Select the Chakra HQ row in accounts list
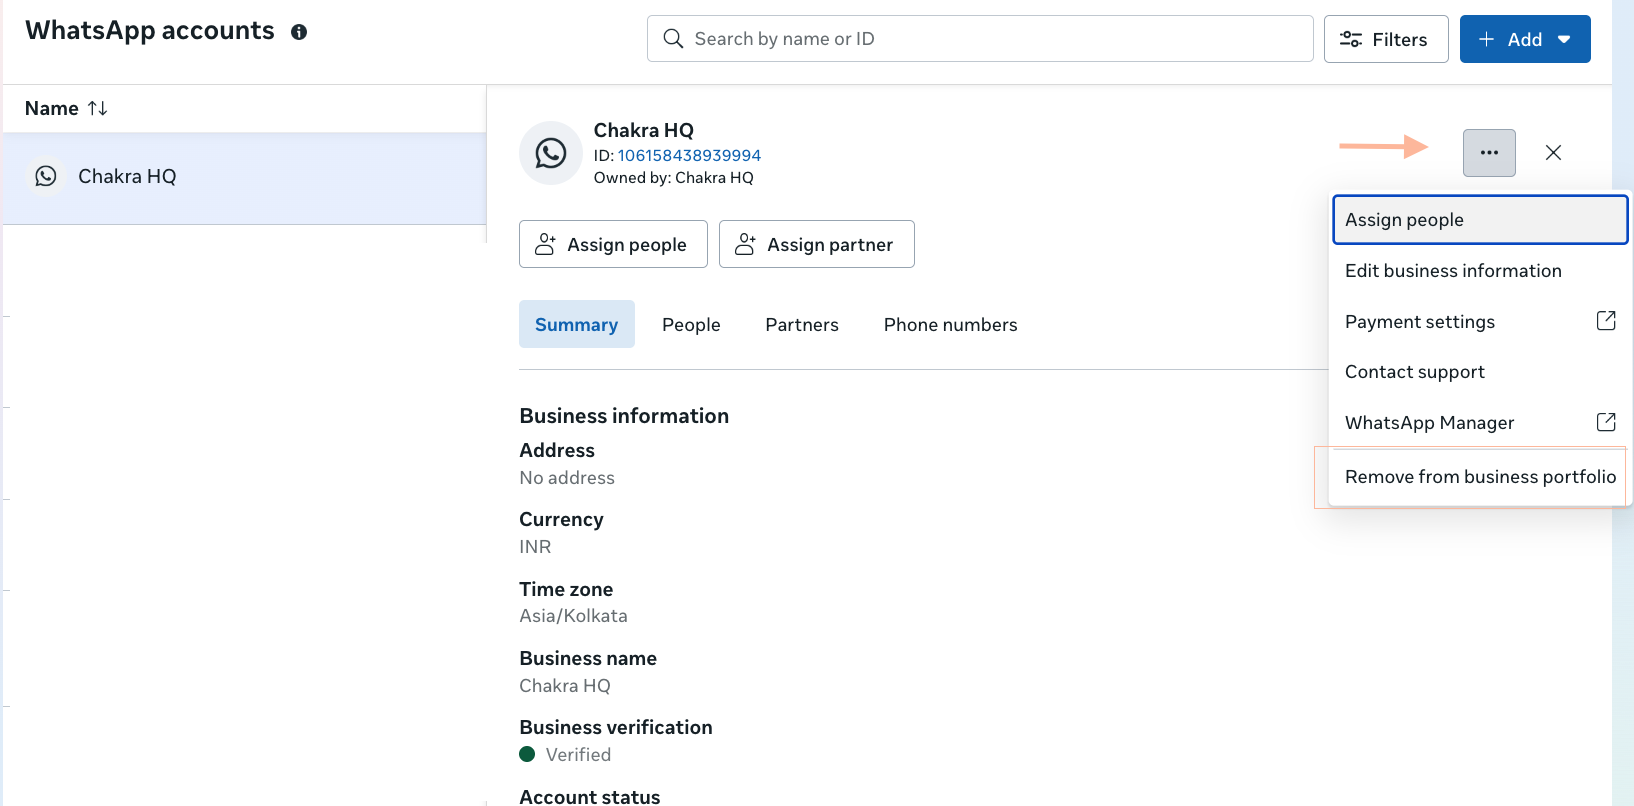Screen dimensions: 1634x806 tap(244, 177)
